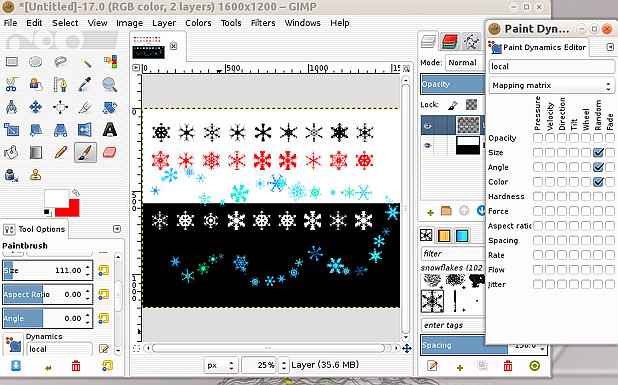The width and height of the screenshot is (618, 385).
Task: Open the Windows menu
Action: click(x=303, y=23)
